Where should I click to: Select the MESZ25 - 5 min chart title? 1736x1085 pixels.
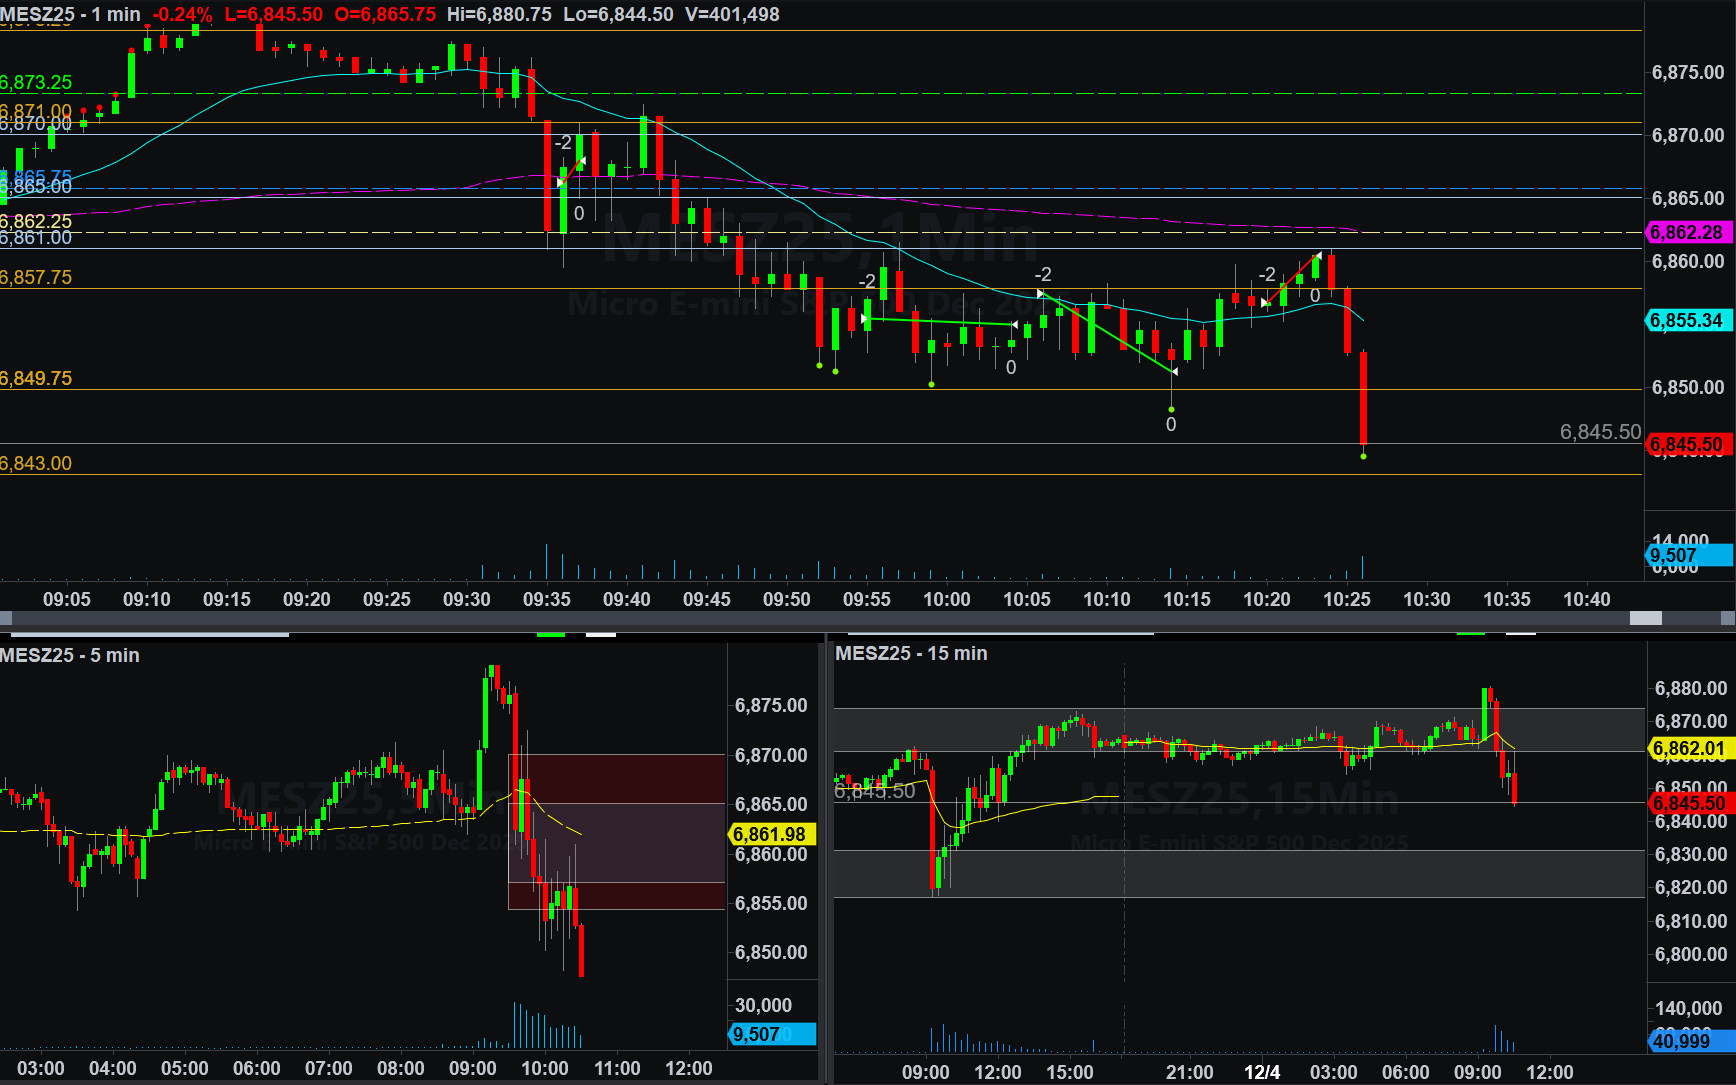70,655
